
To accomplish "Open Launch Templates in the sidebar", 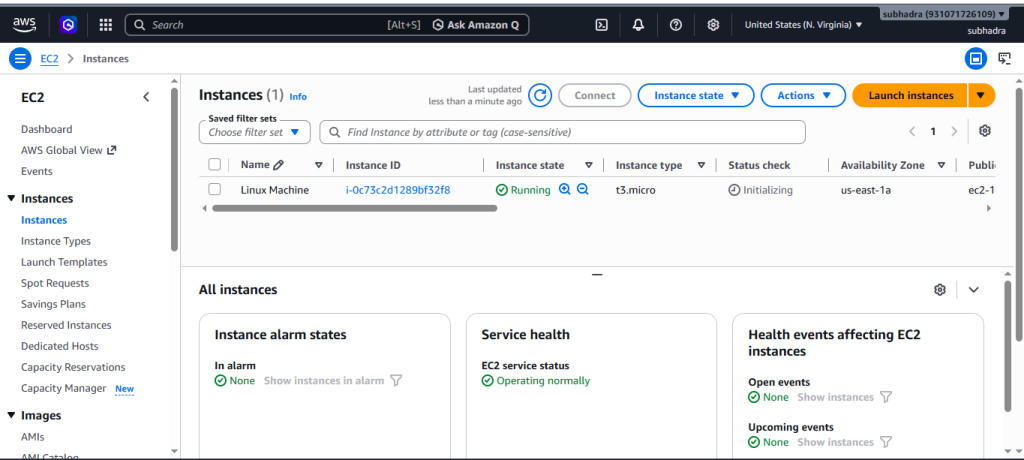I will pos(64,262).
